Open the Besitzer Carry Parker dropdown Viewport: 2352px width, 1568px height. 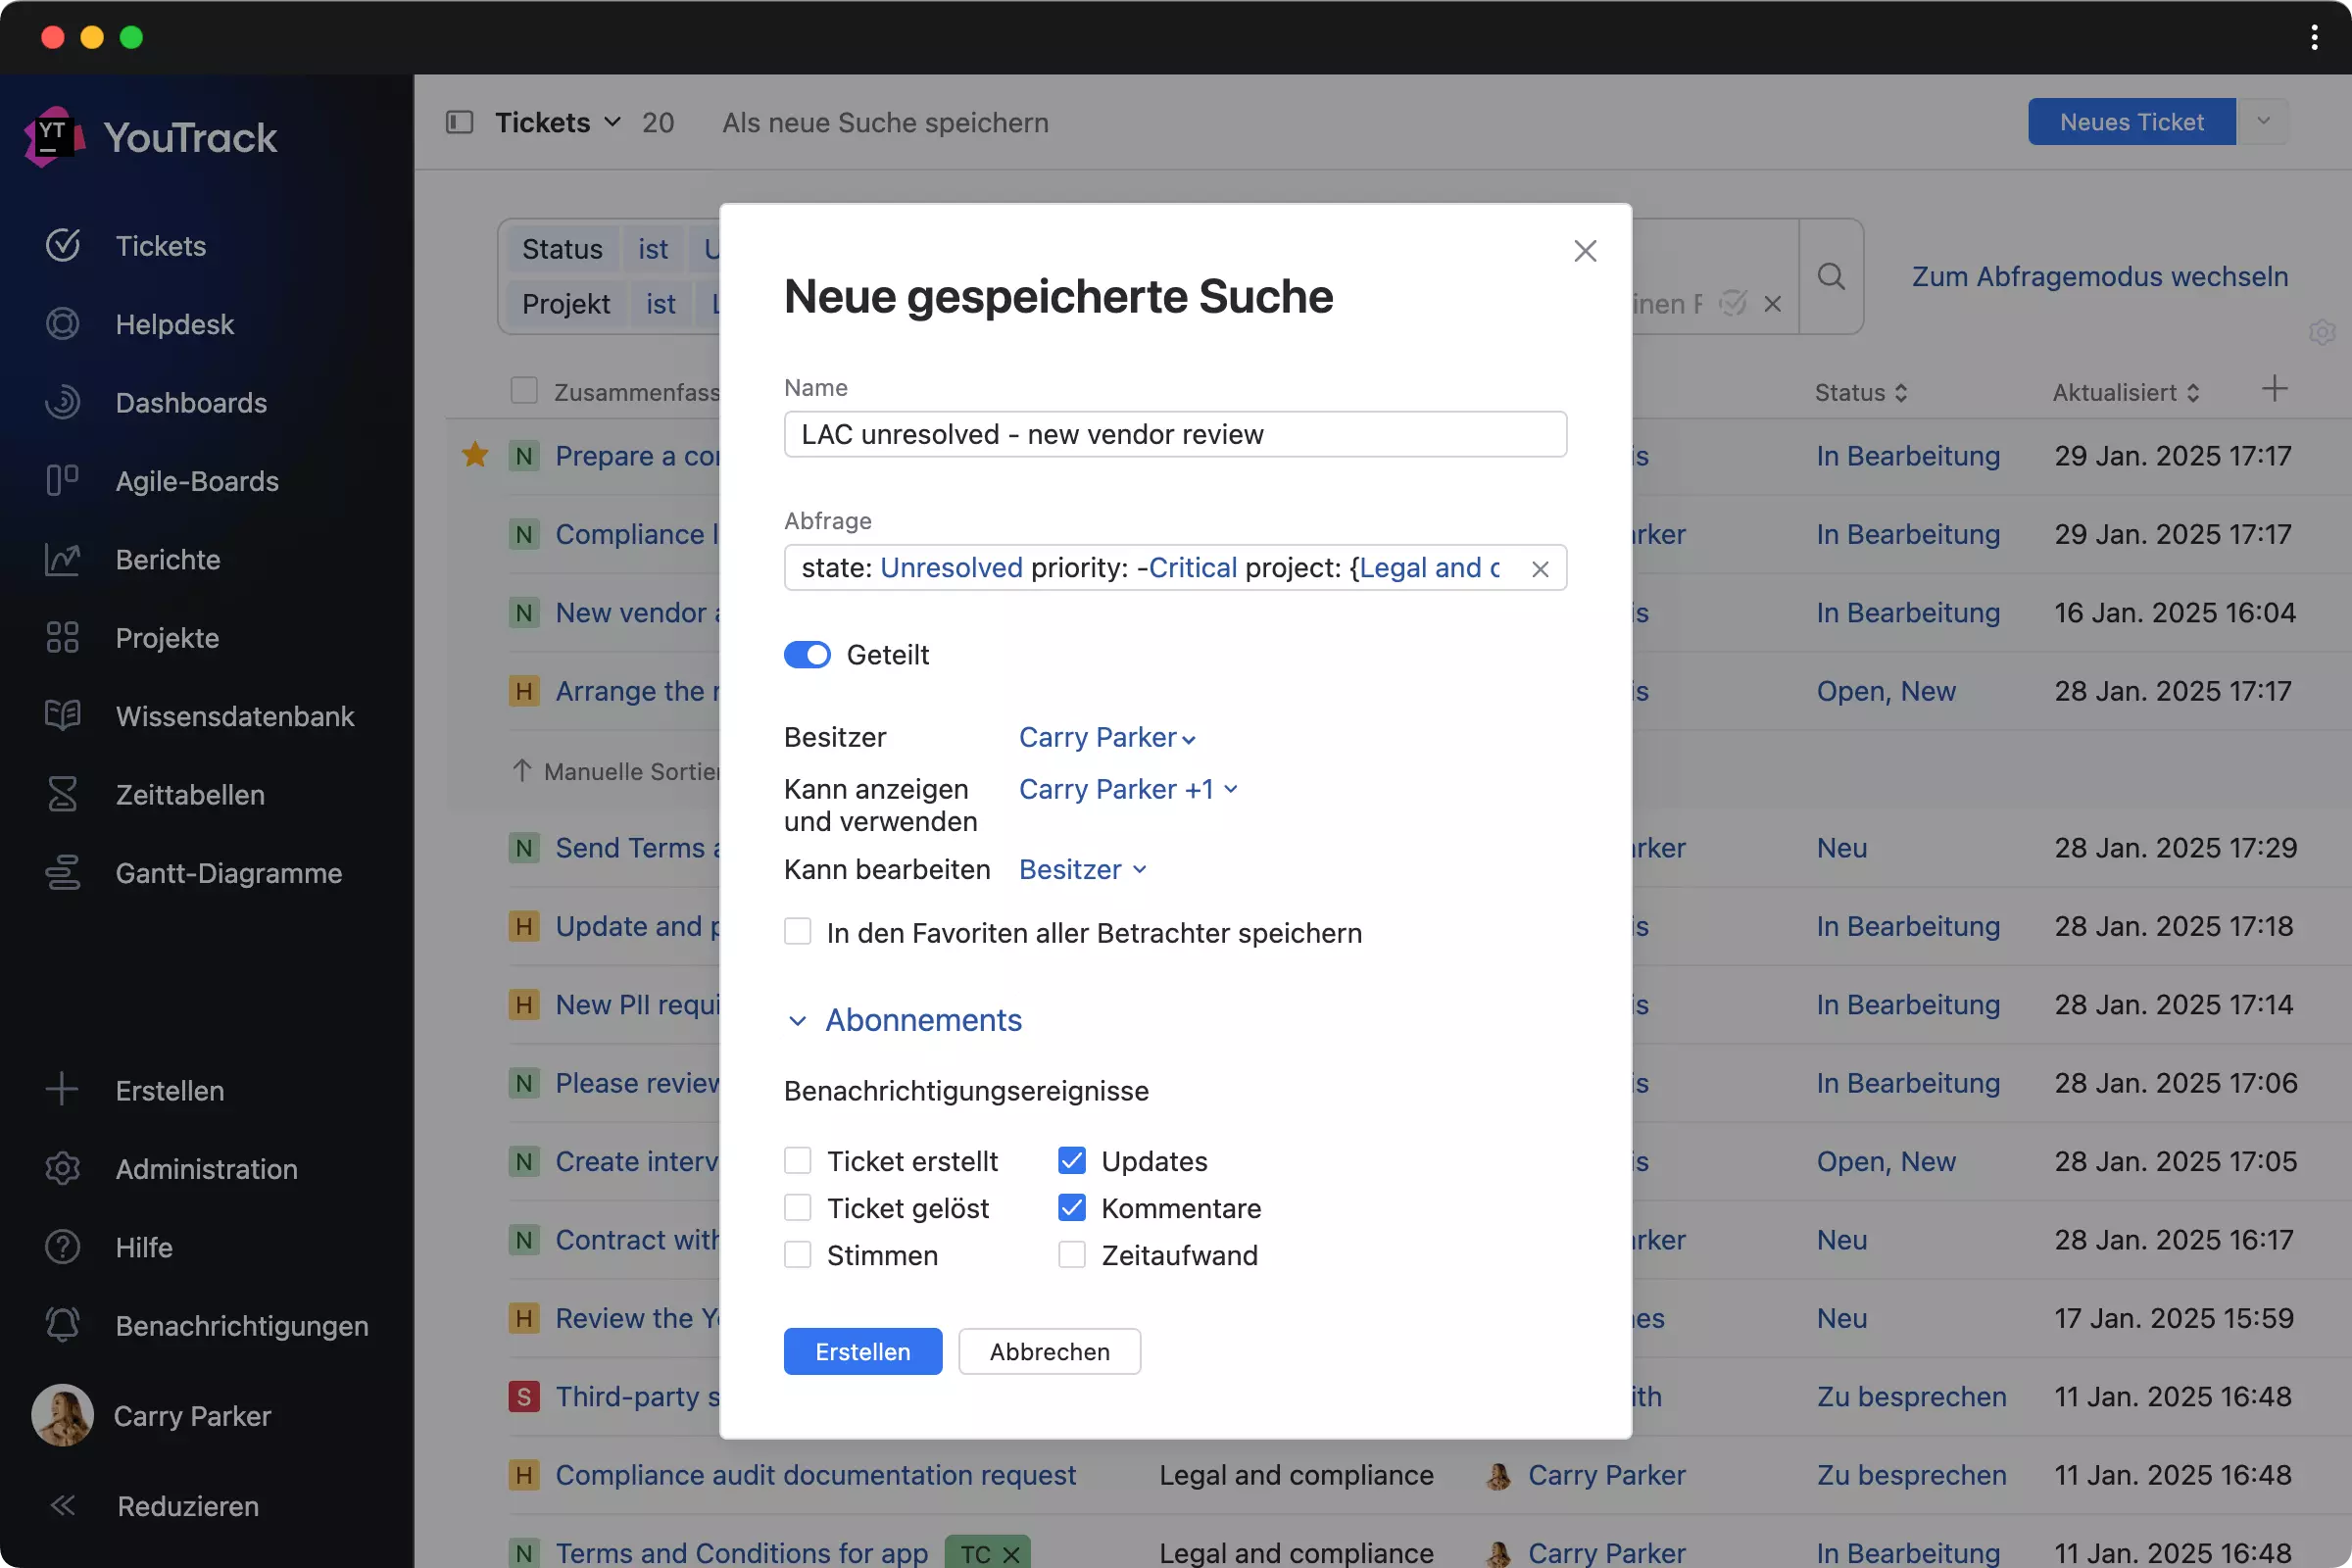1106,738
